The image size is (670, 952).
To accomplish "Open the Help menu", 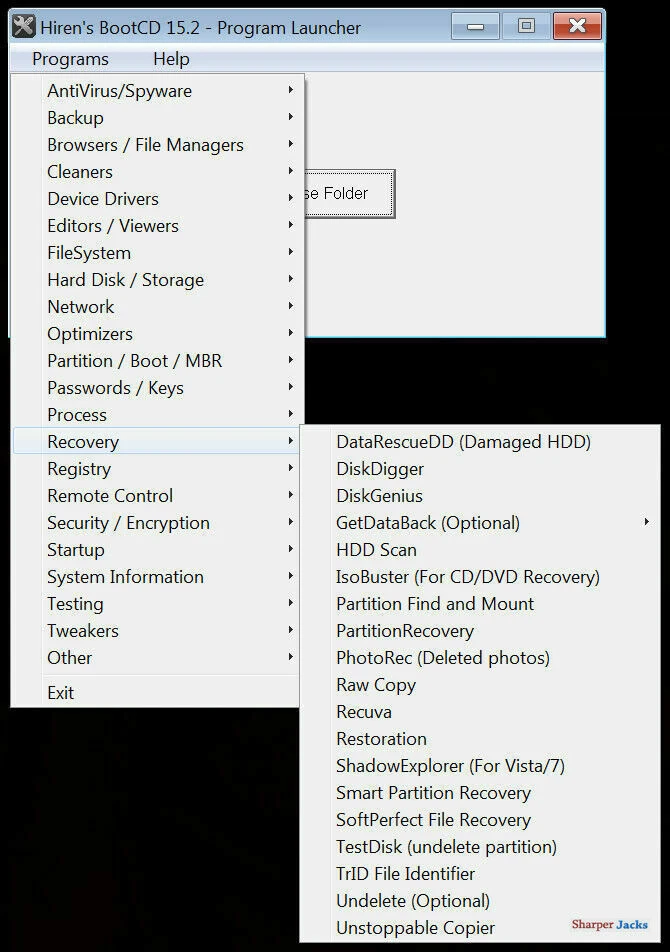I will [171, 59].
